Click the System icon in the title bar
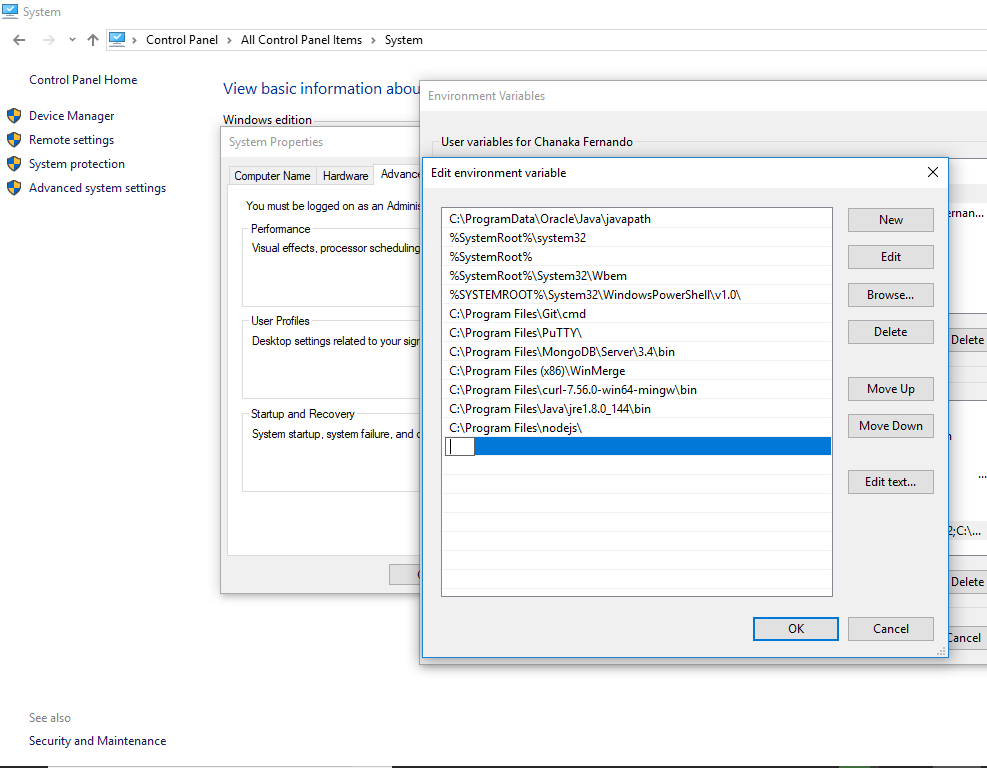Screen dimensions: 987x768 [10, 11]
